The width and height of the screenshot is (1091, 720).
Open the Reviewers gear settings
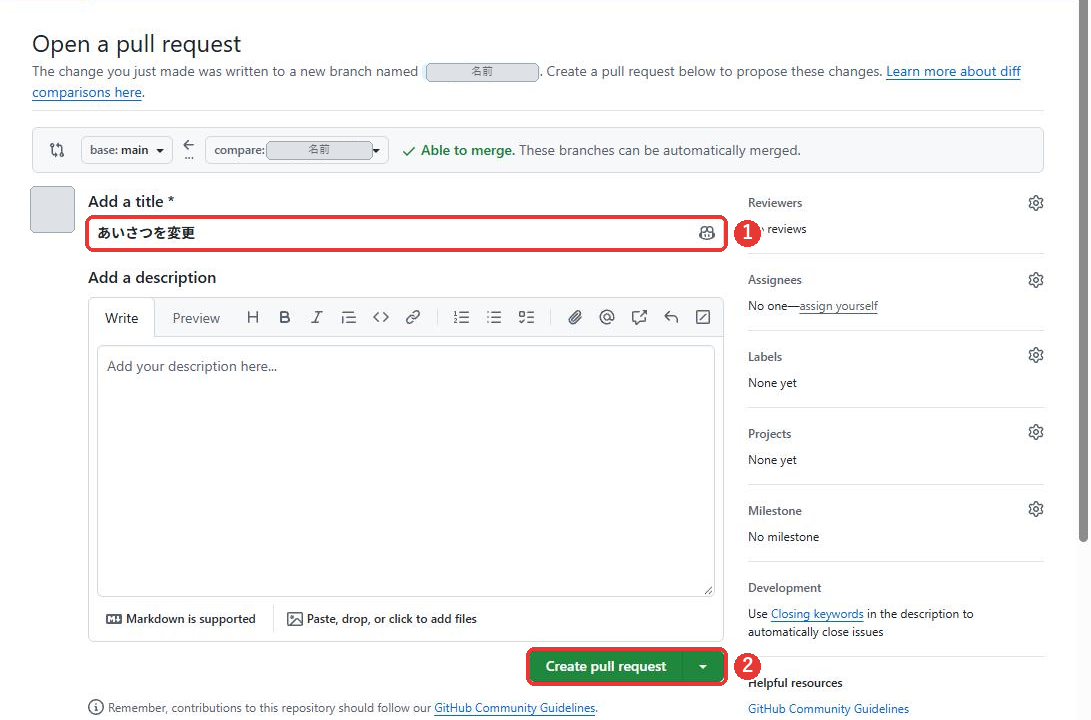[1035, 203]
